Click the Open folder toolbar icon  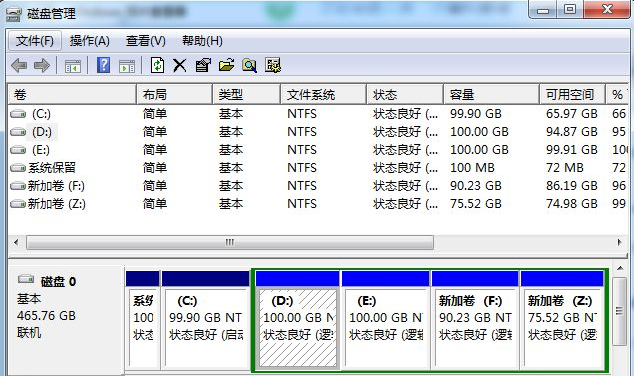coord(226,65)
